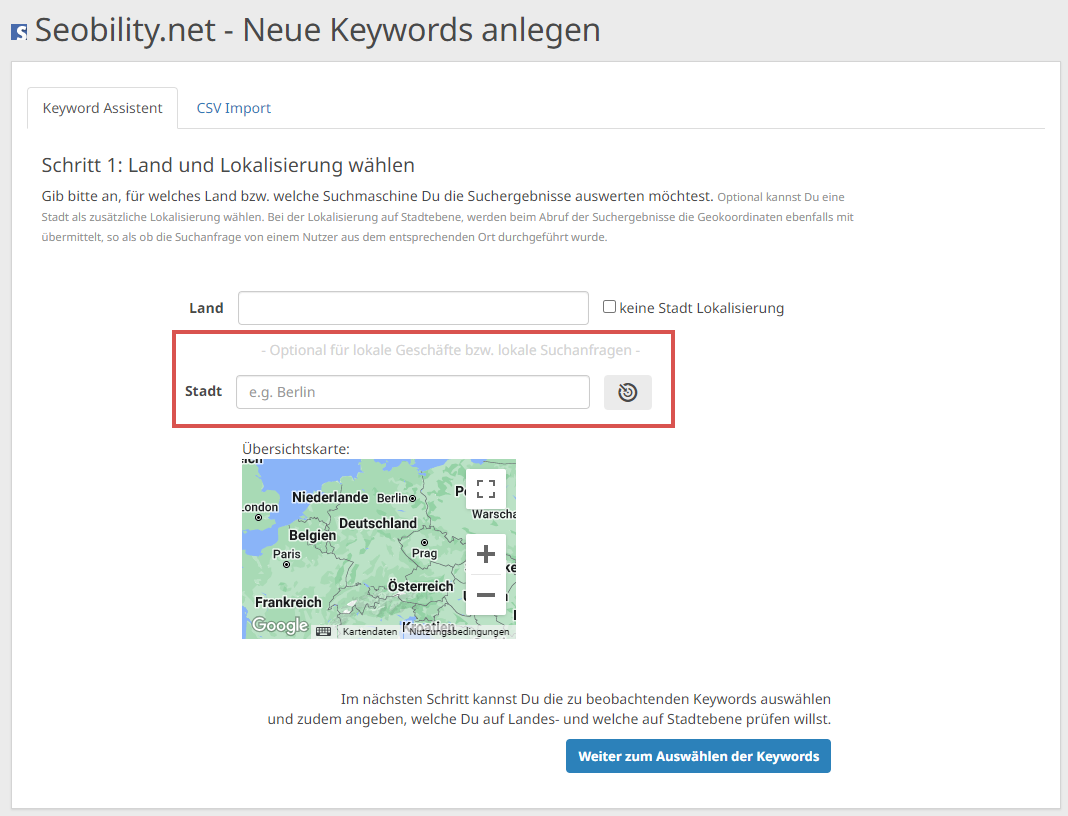This screenshot has height=816, width=1068.
Task: Click Belgien label on map
Action: click(313, 535)
